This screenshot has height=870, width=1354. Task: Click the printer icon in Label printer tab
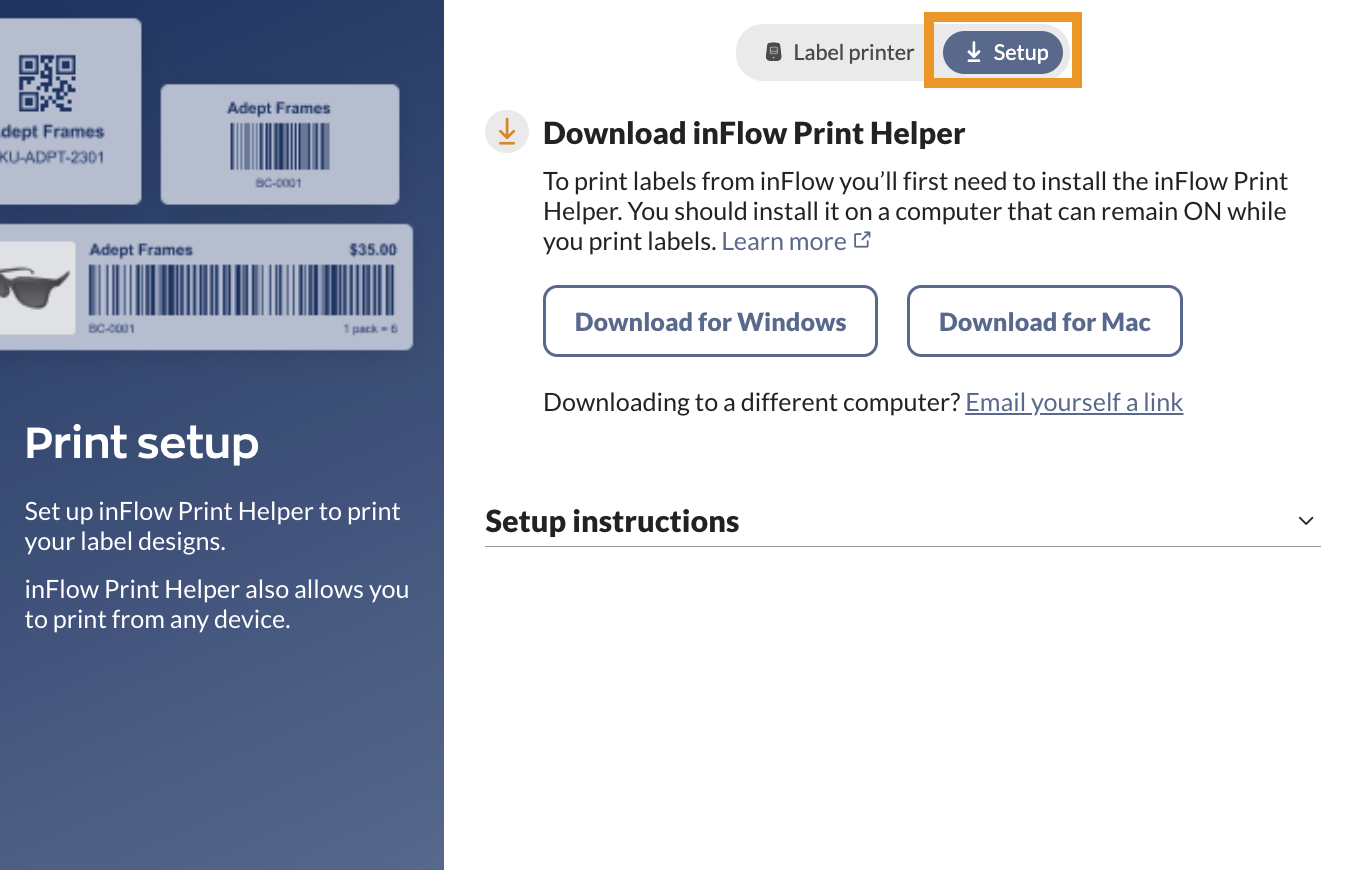773,53
